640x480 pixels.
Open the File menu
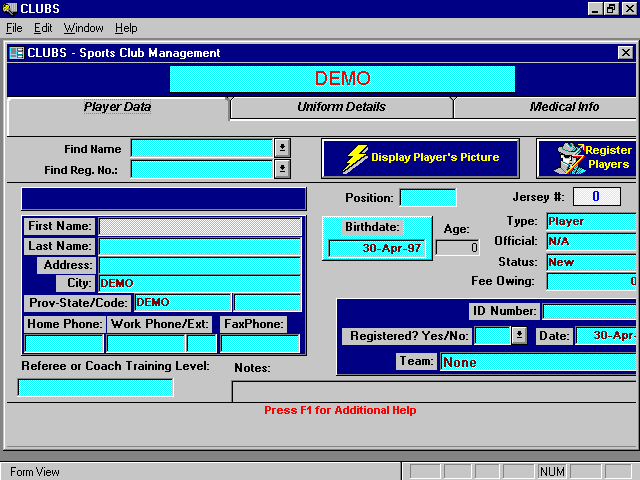click(14, 28)
